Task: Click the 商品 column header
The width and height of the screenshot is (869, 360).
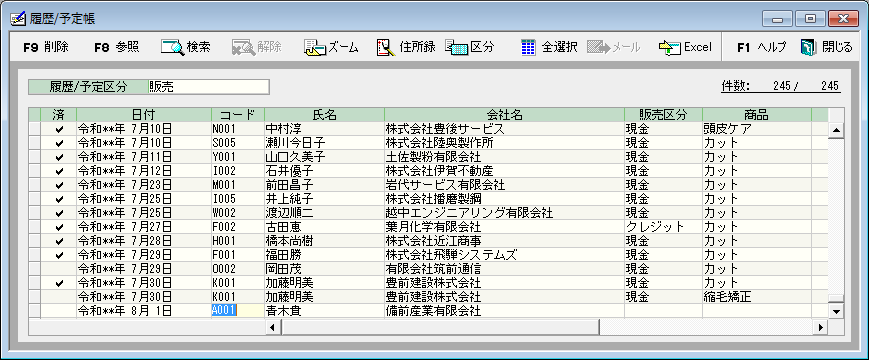Action: click(x=756, y=115)
